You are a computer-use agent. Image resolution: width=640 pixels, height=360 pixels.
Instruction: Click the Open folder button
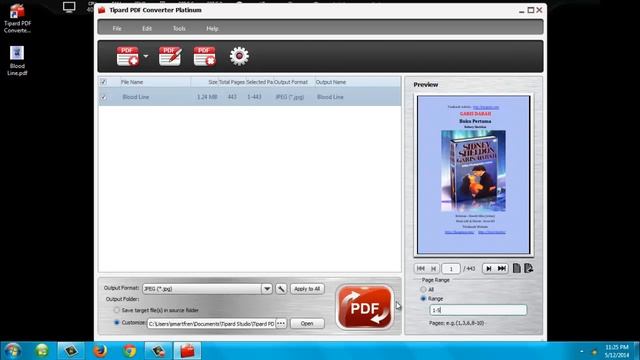[x=307, y=324]
